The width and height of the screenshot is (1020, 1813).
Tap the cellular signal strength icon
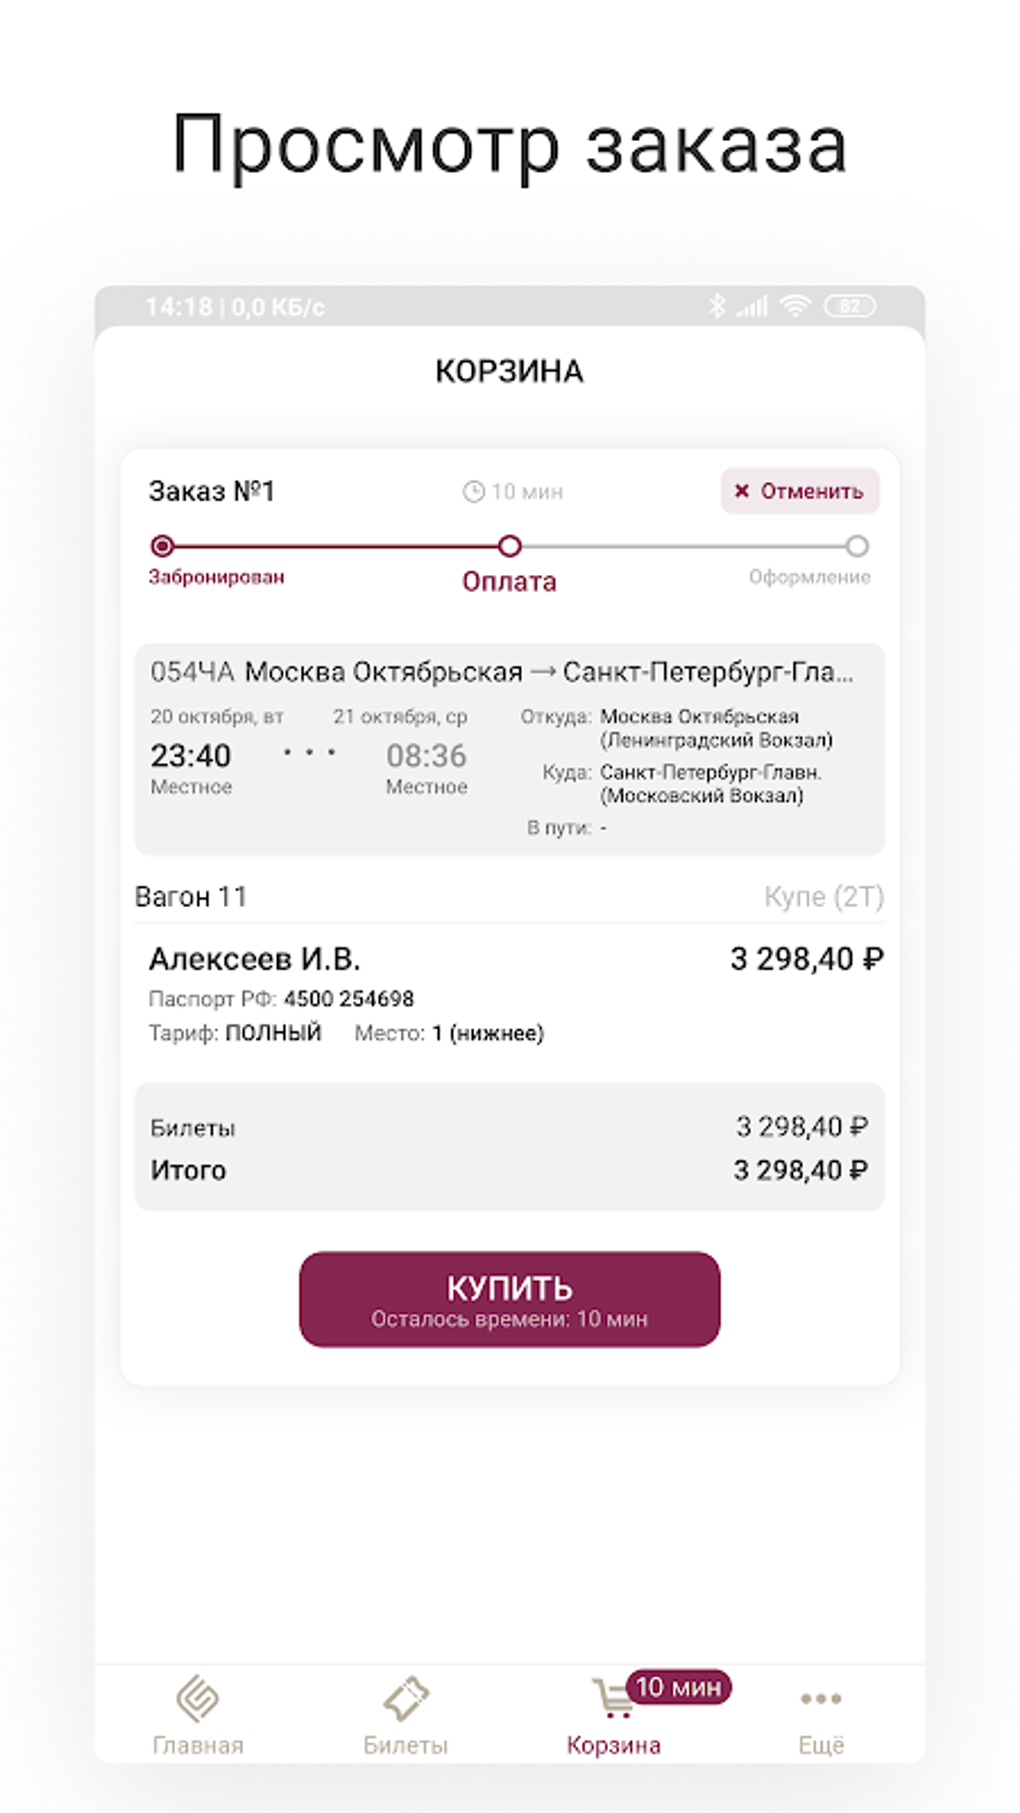point(753,306)
